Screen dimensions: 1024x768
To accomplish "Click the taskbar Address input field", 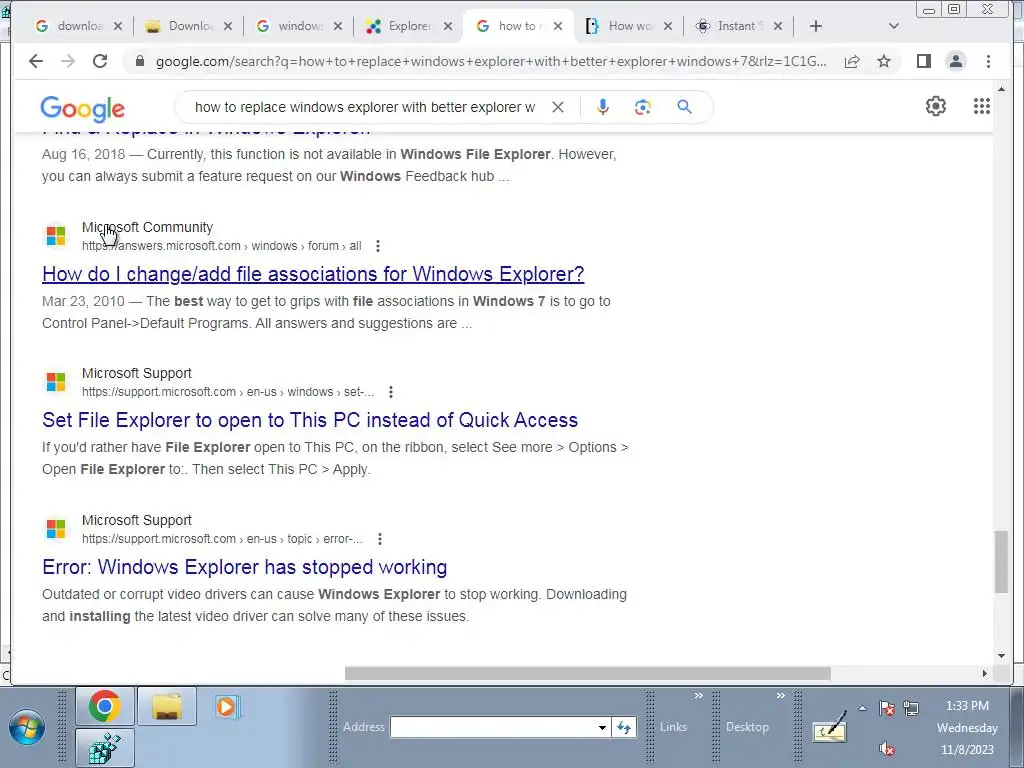I will coord(493,727).
